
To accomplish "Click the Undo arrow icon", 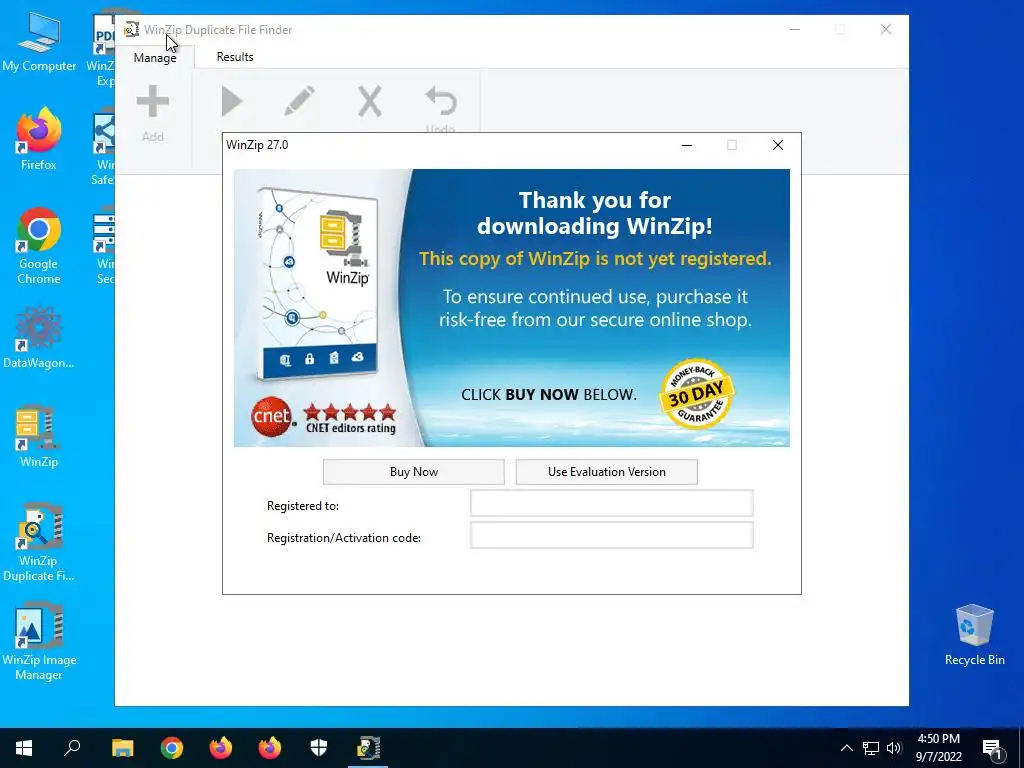I will click(441, 102).
